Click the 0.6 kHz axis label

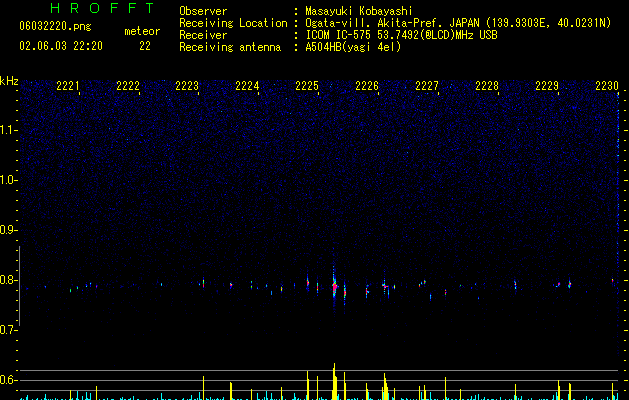coord(9,380)
